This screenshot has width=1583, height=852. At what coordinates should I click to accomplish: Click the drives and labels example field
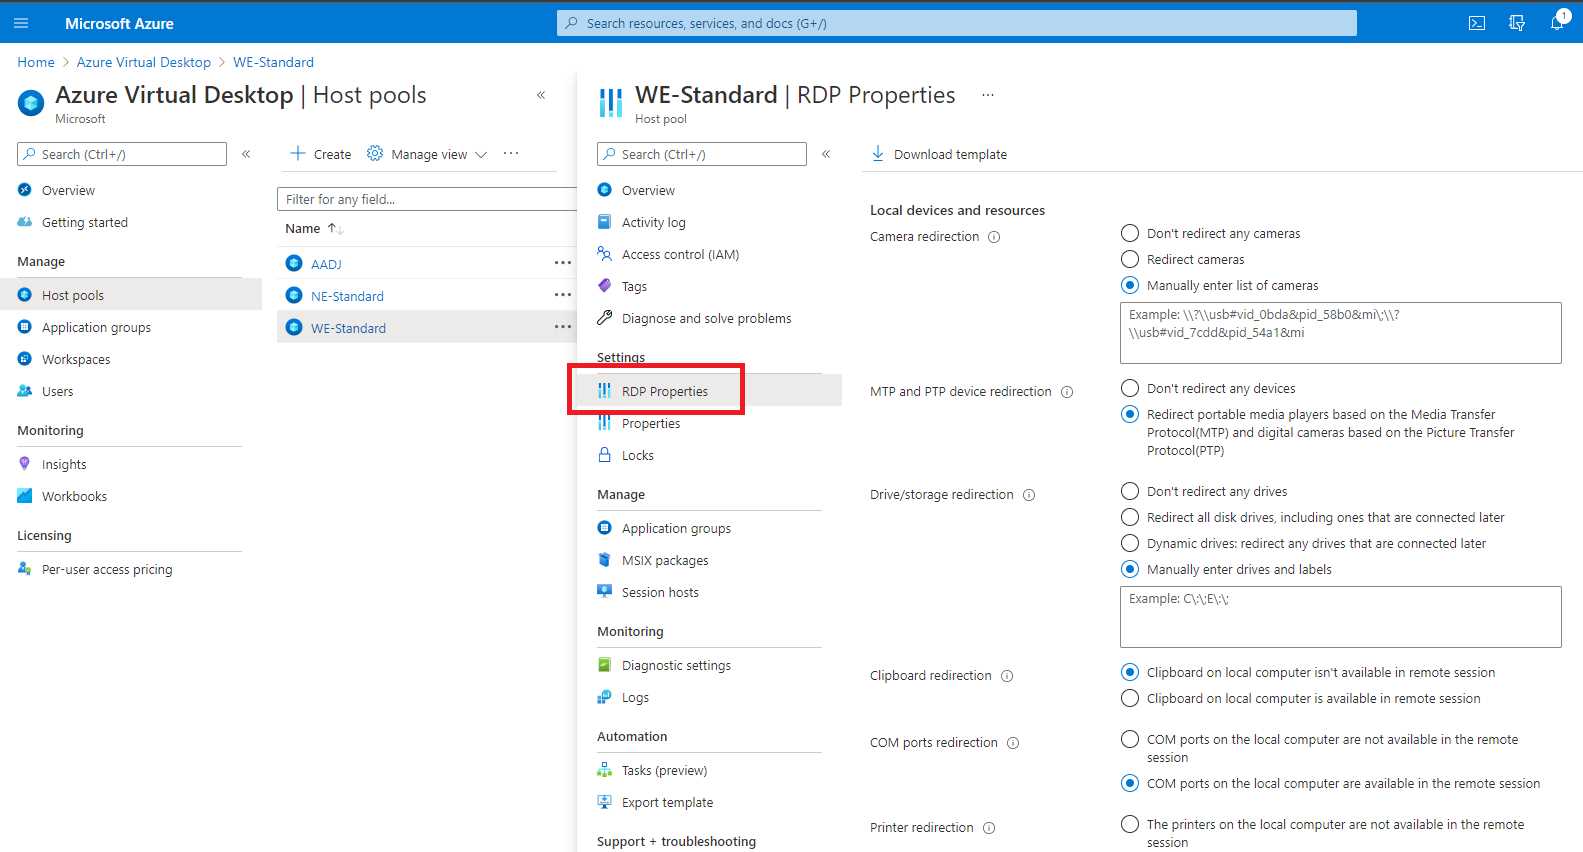click(x=1339, y=615)
